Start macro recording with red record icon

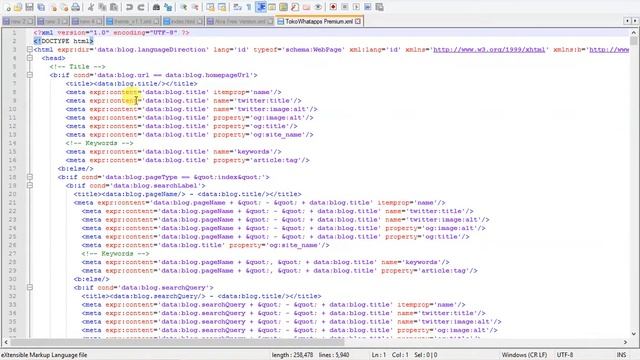click(x=333, y=7)
